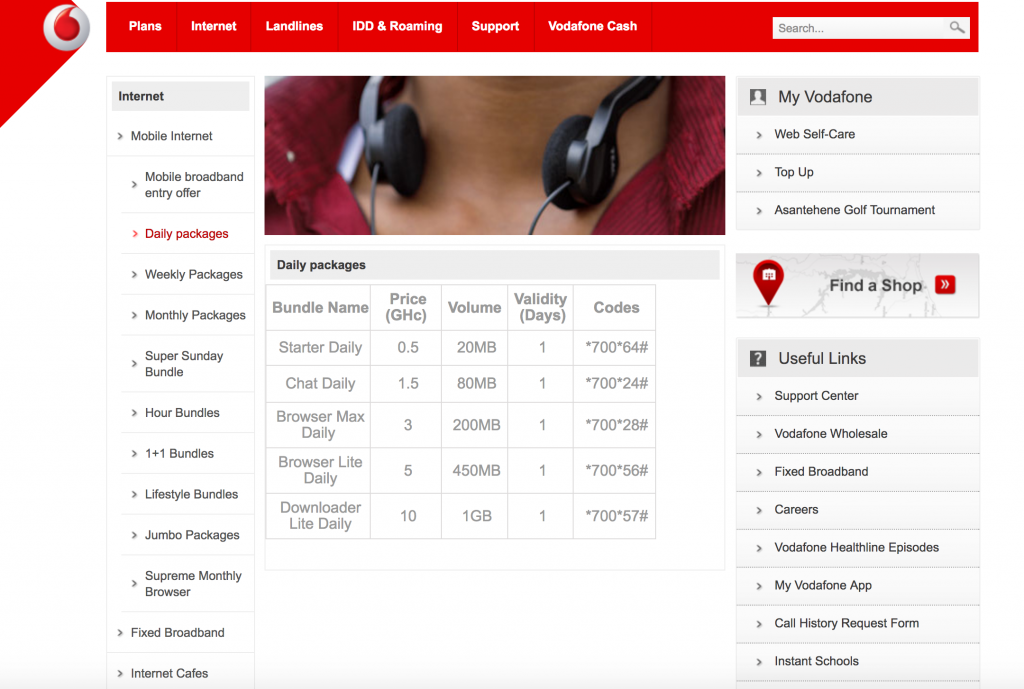
Task: Open the Vodafone Cash menu
Action: (592, 26)
